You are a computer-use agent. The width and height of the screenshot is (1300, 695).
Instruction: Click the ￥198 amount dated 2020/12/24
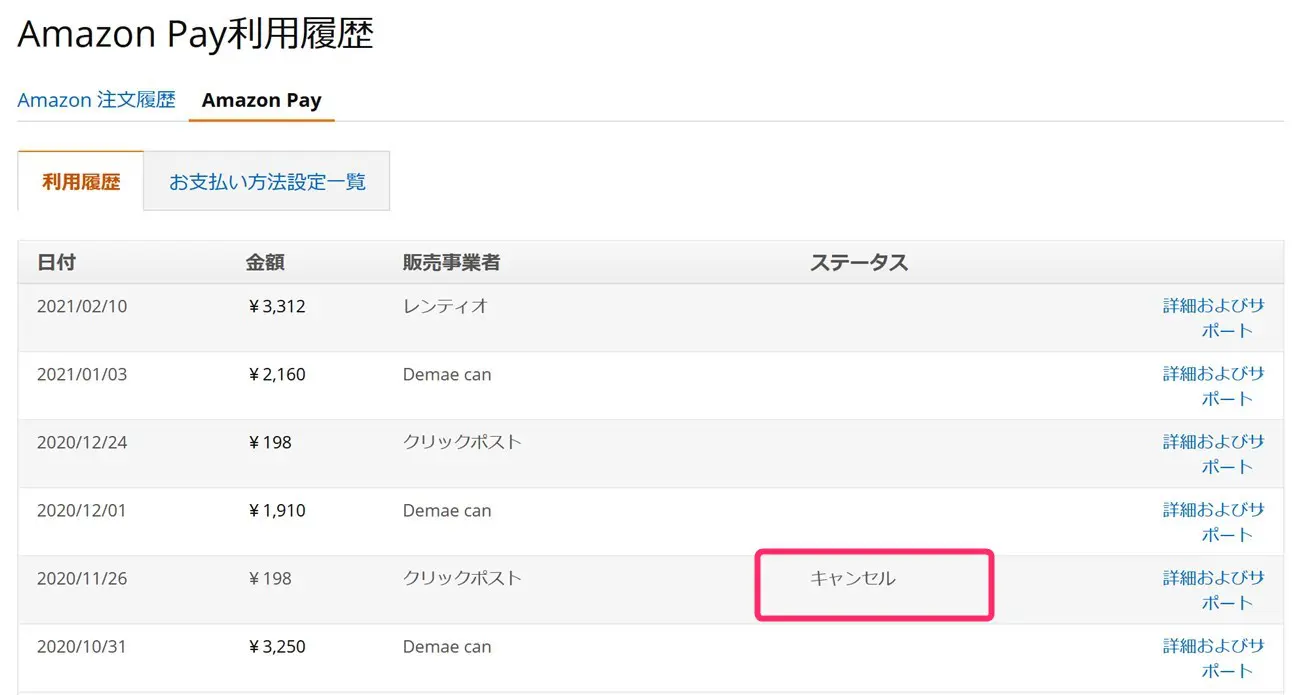269,443
